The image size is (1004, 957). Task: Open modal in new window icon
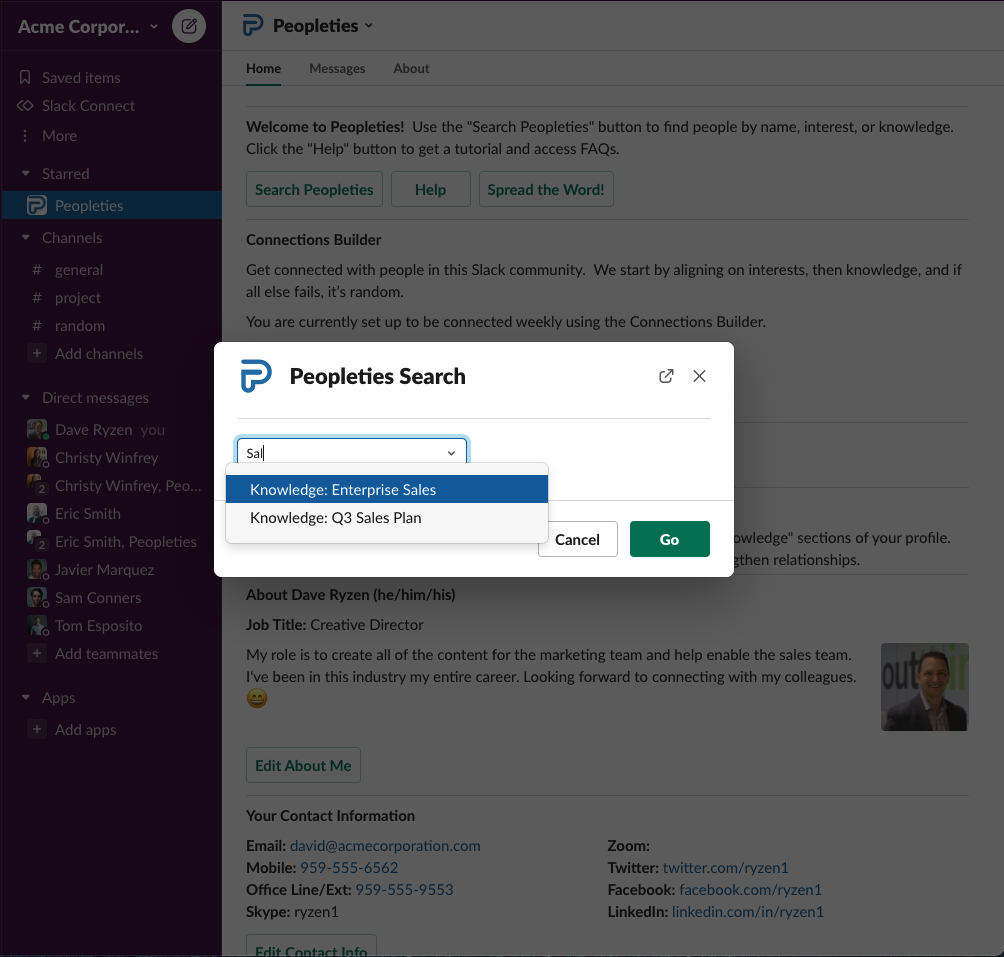(x=666, y=376)
